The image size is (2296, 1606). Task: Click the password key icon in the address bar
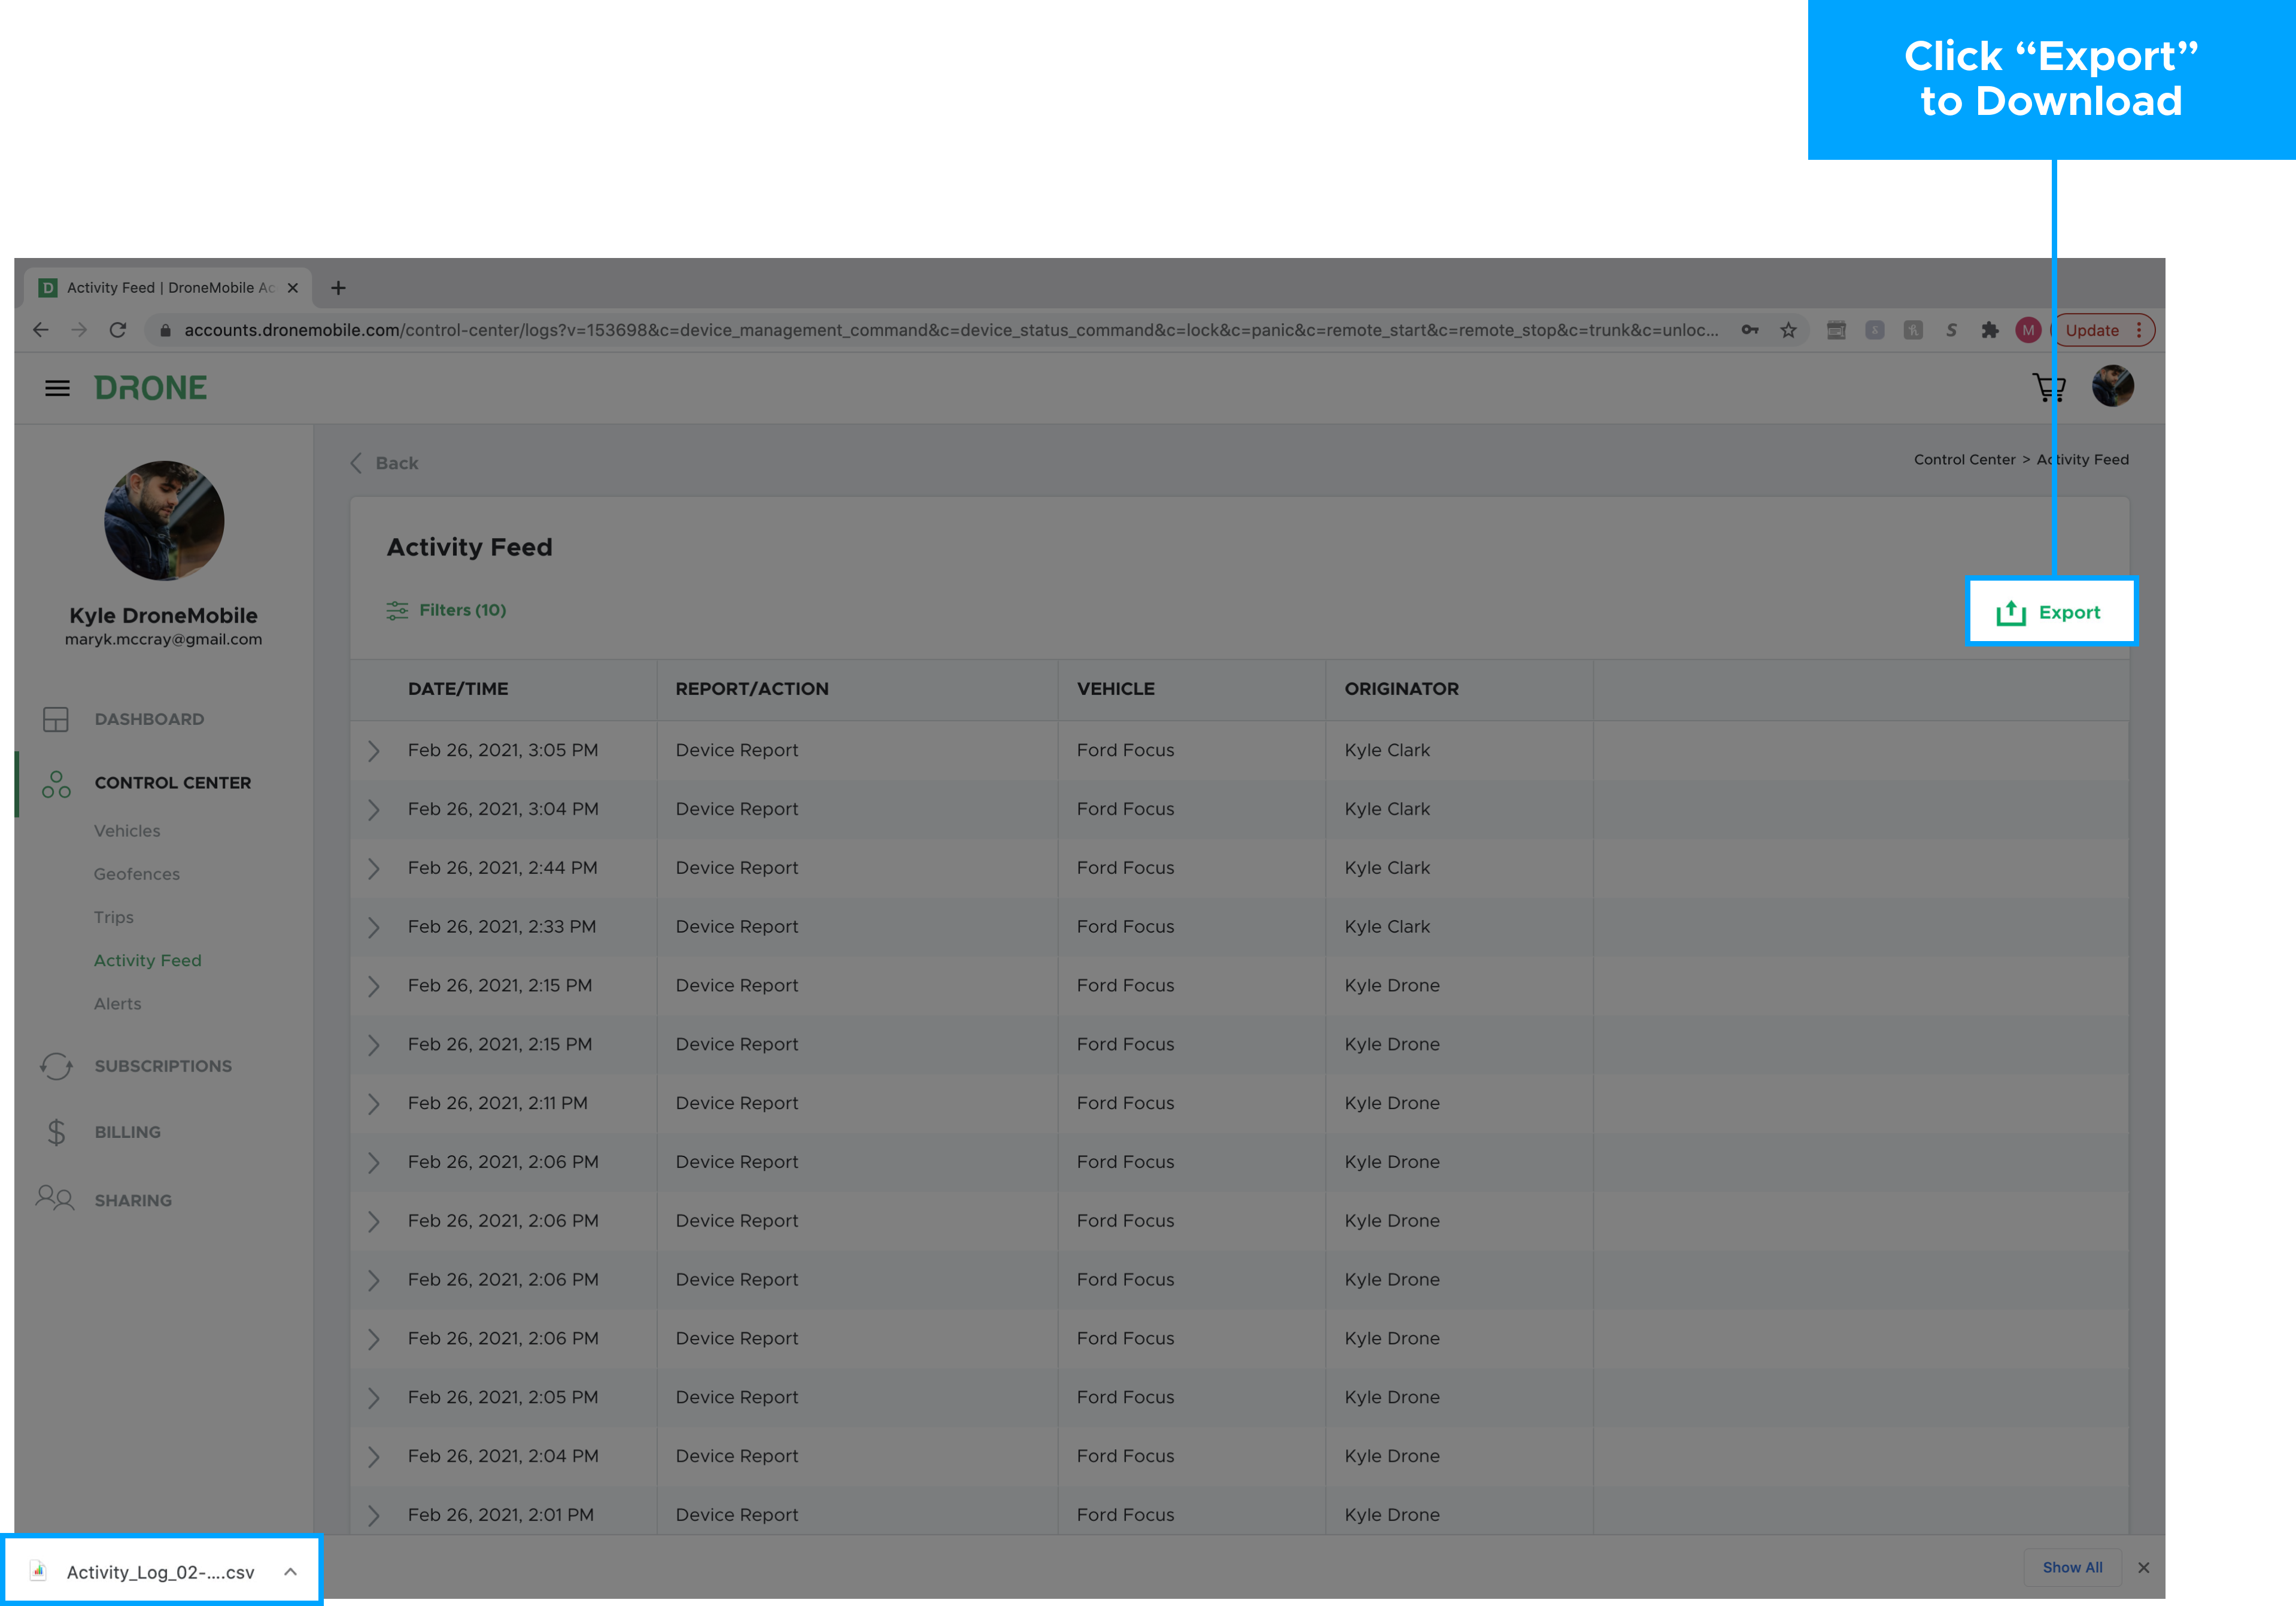pyautogui.click(x=1750, y=330)
